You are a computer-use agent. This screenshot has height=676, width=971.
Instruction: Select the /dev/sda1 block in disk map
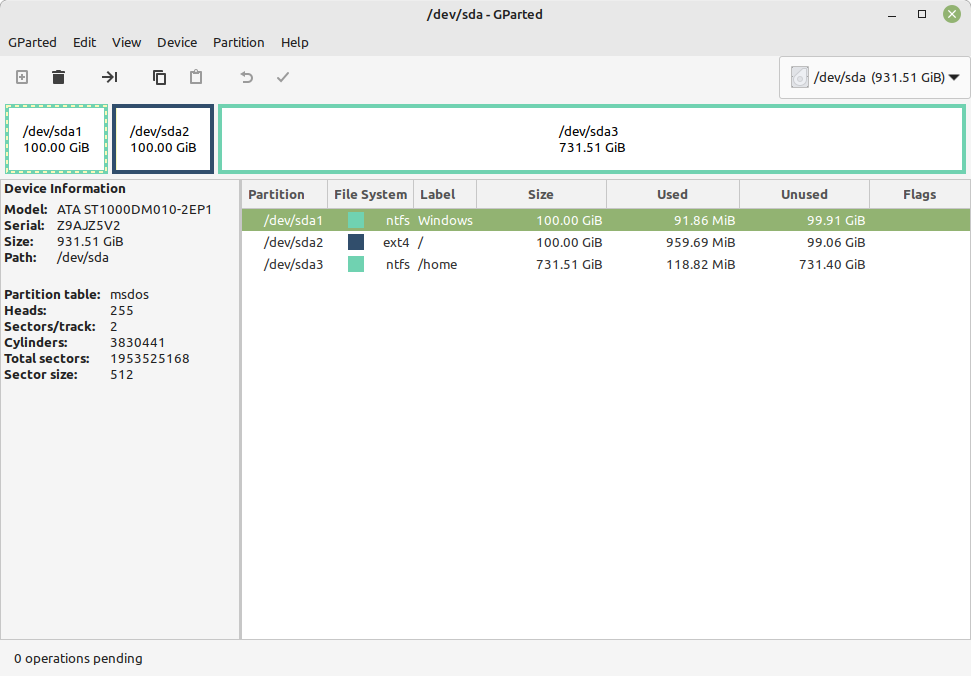[x=56, y=139]
